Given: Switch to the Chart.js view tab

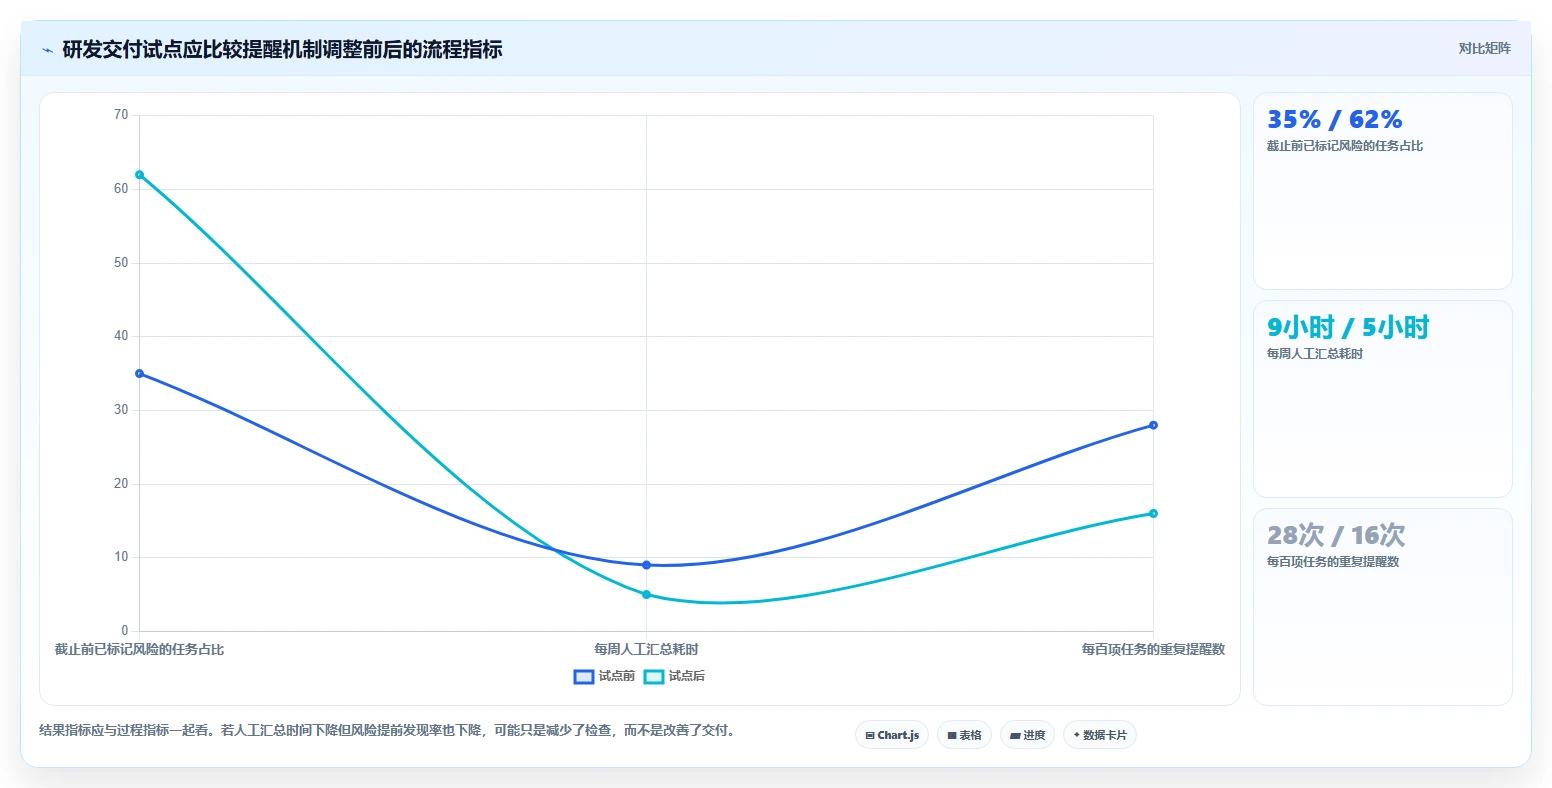Looking at the screenshot, I should [x=892, y=735].
